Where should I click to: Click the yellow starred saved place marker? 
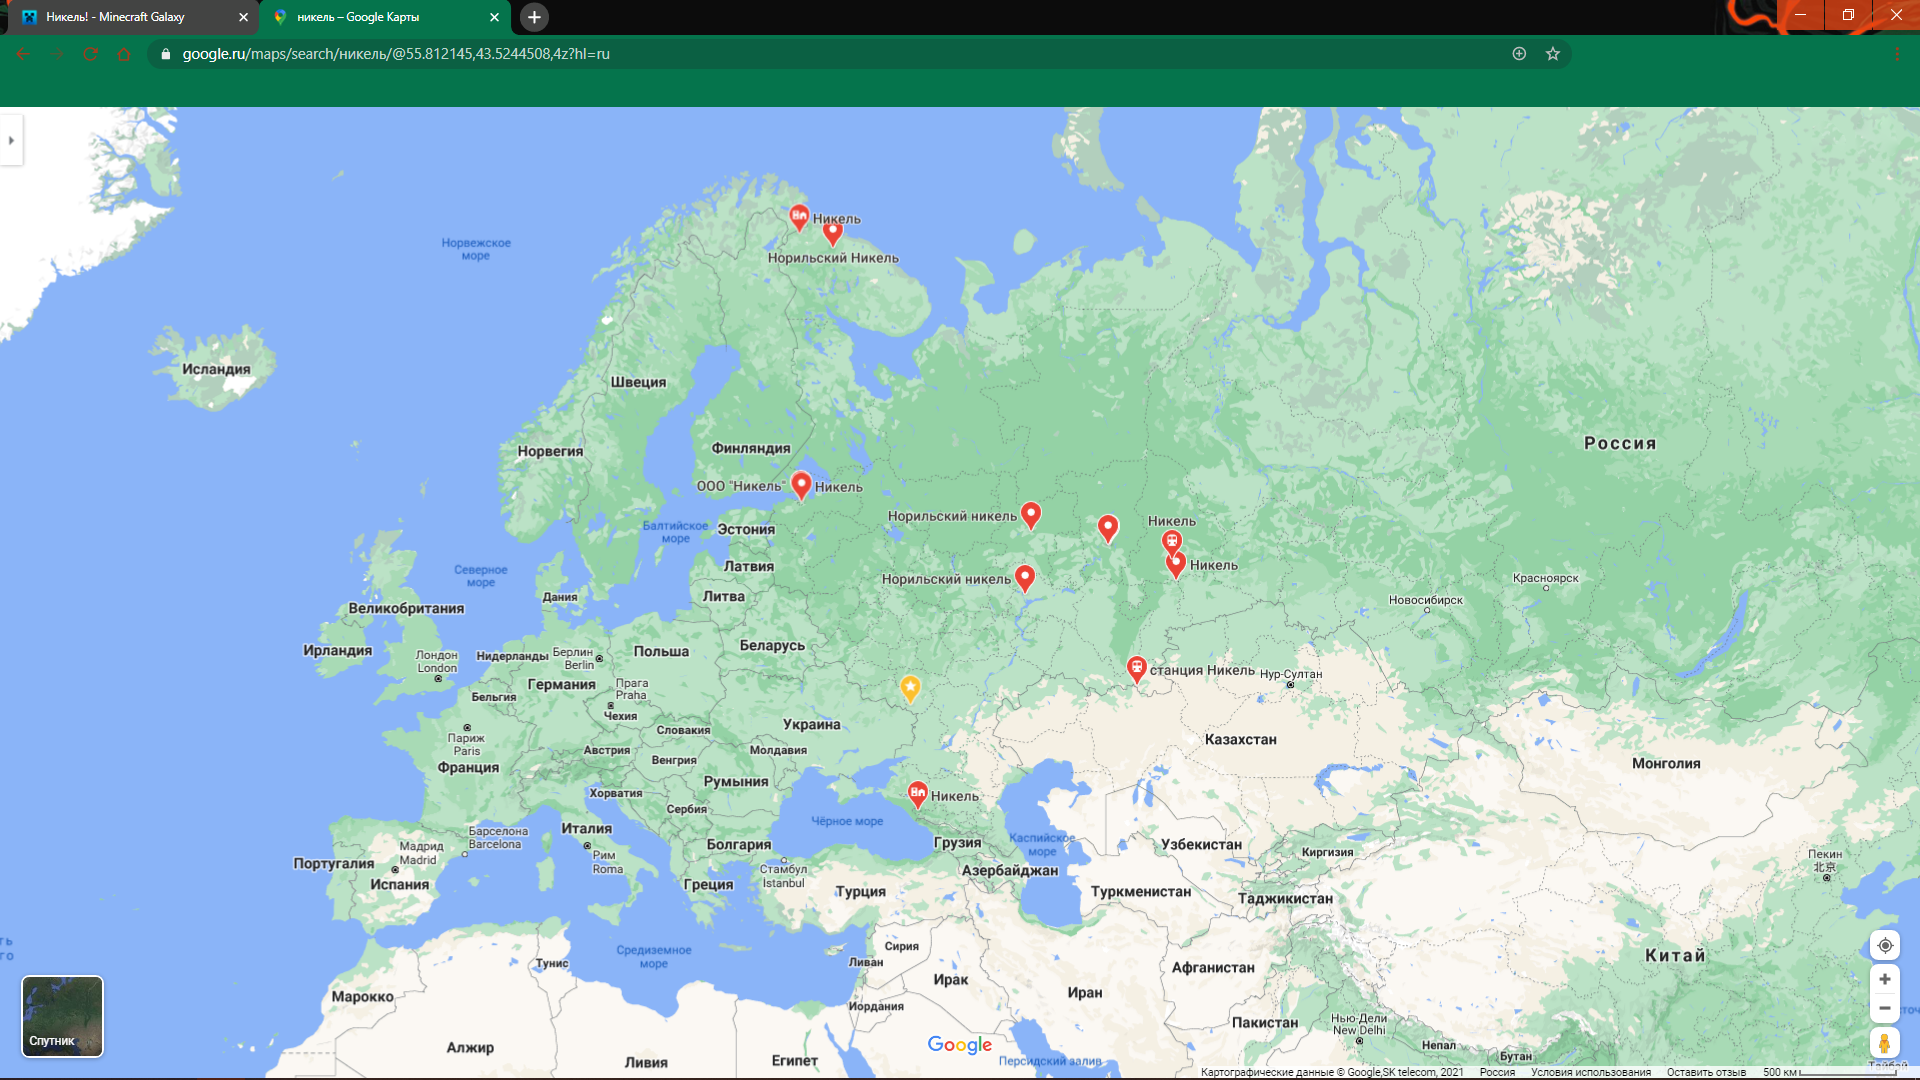click(910, 687)
